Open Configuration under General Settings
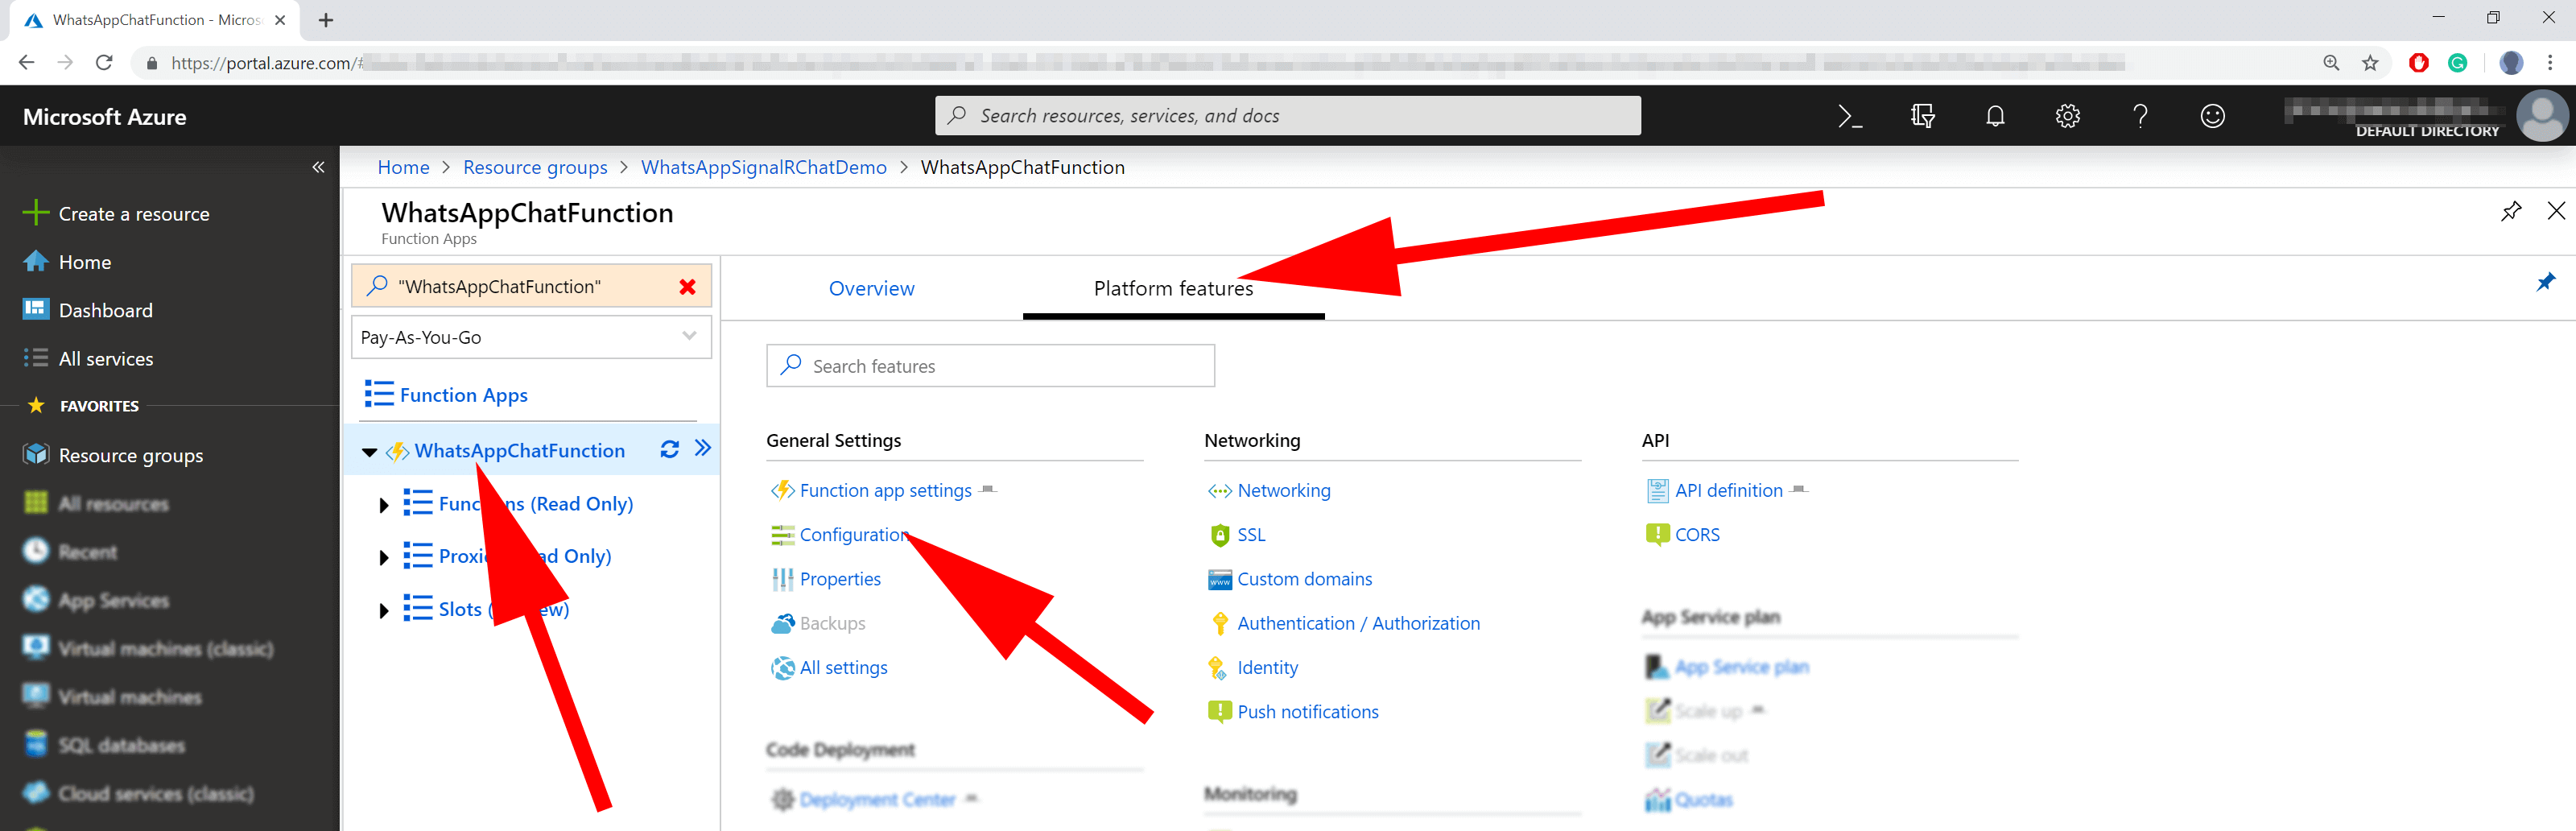This screenshot has height=831, width=2576. tap(853, 535)
